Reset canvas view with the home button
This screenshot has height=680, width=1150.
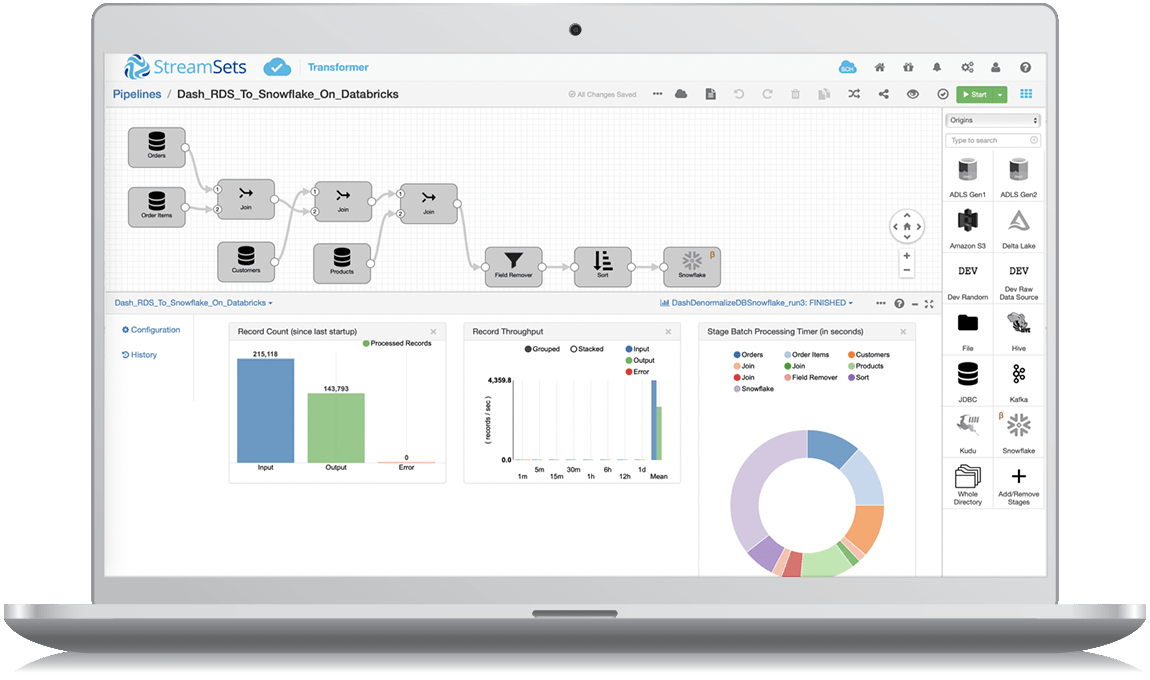click(907, 227)
